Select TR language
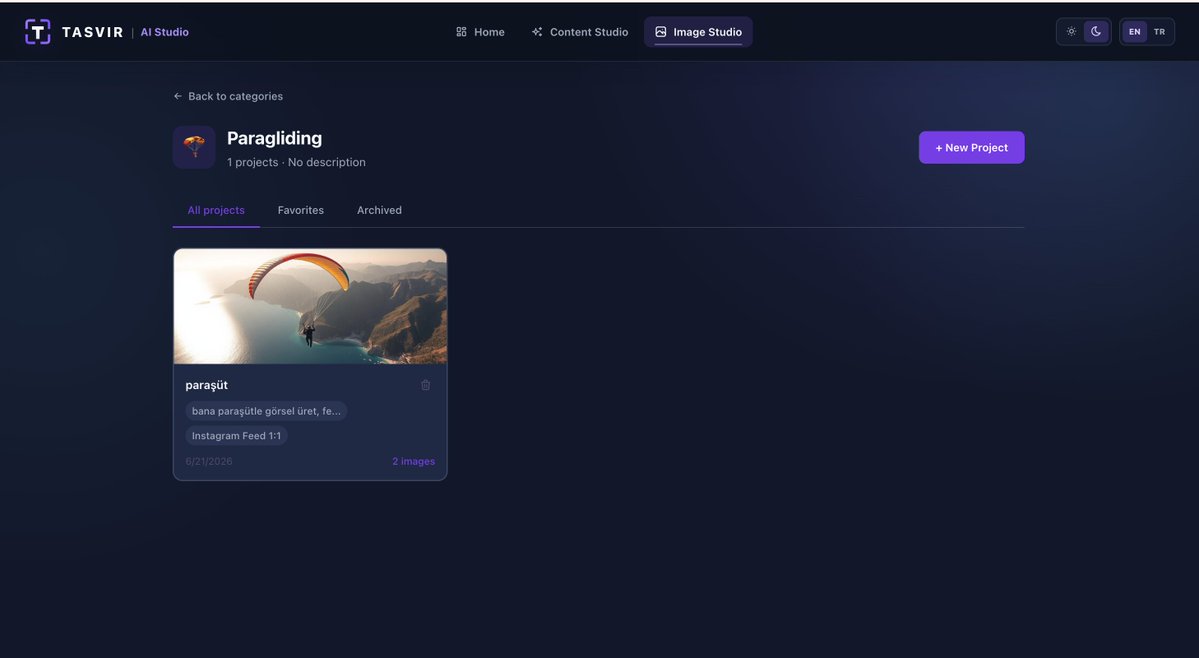1199x658 pixels. (1159, 32)
